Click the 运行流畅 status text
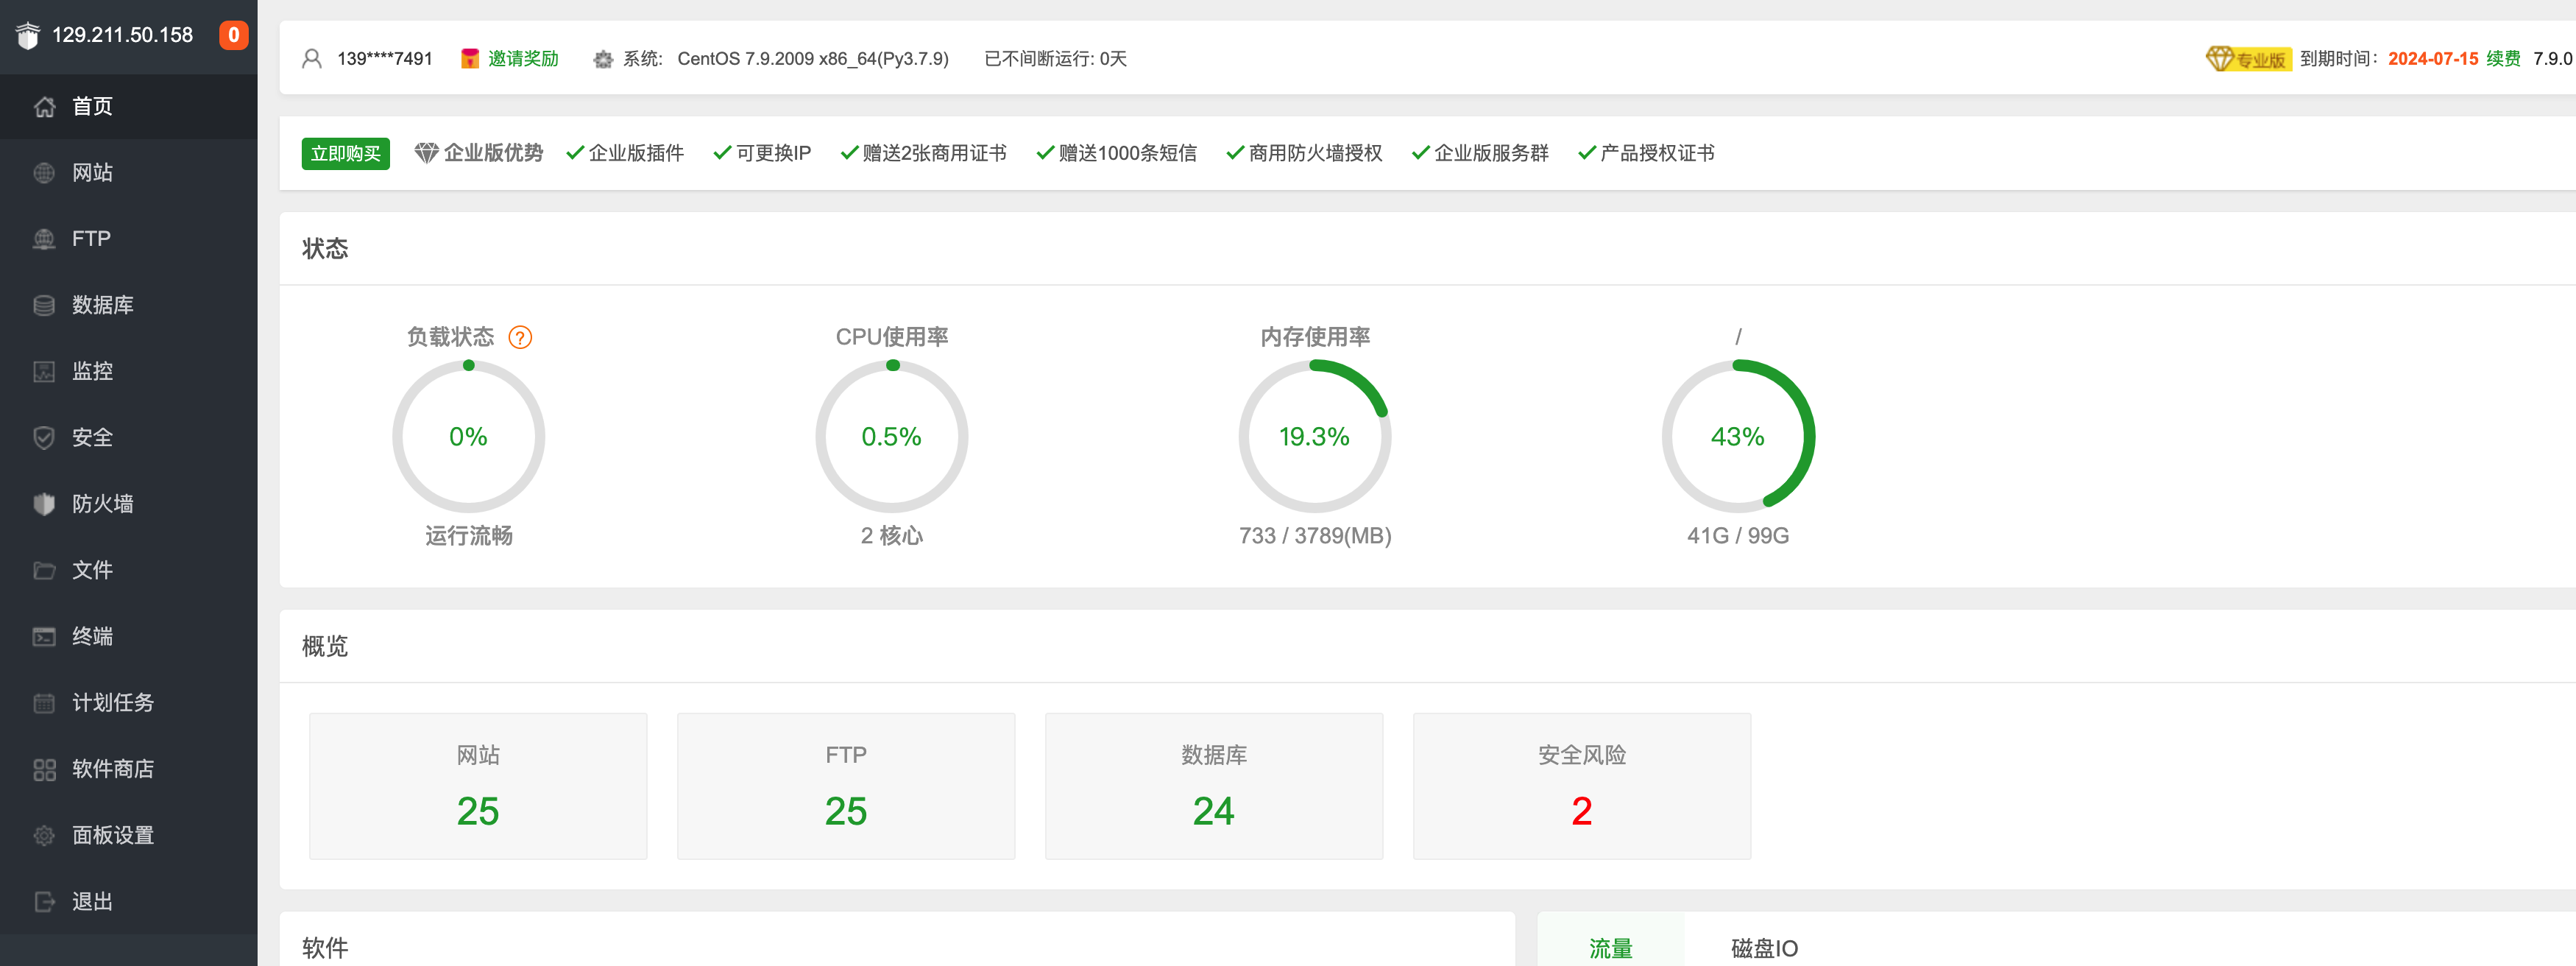2576x966 pixels. point(469,536)
